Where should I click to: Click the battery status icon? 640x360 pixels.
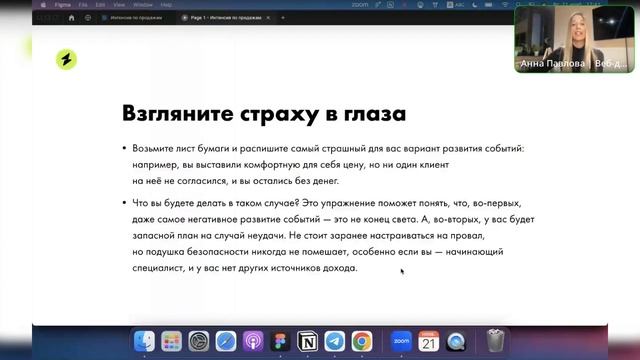tap(489, 5)
